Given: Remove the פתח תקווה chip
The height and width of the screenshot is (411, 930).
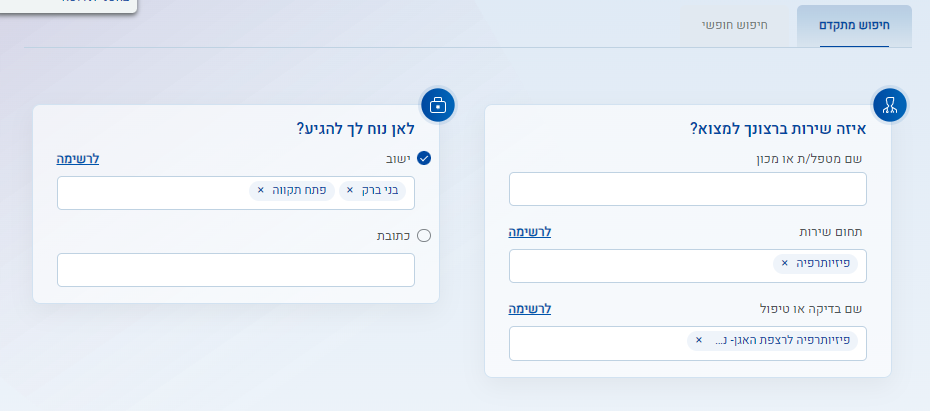Looking at the screenshot, I should click(261, 190).
